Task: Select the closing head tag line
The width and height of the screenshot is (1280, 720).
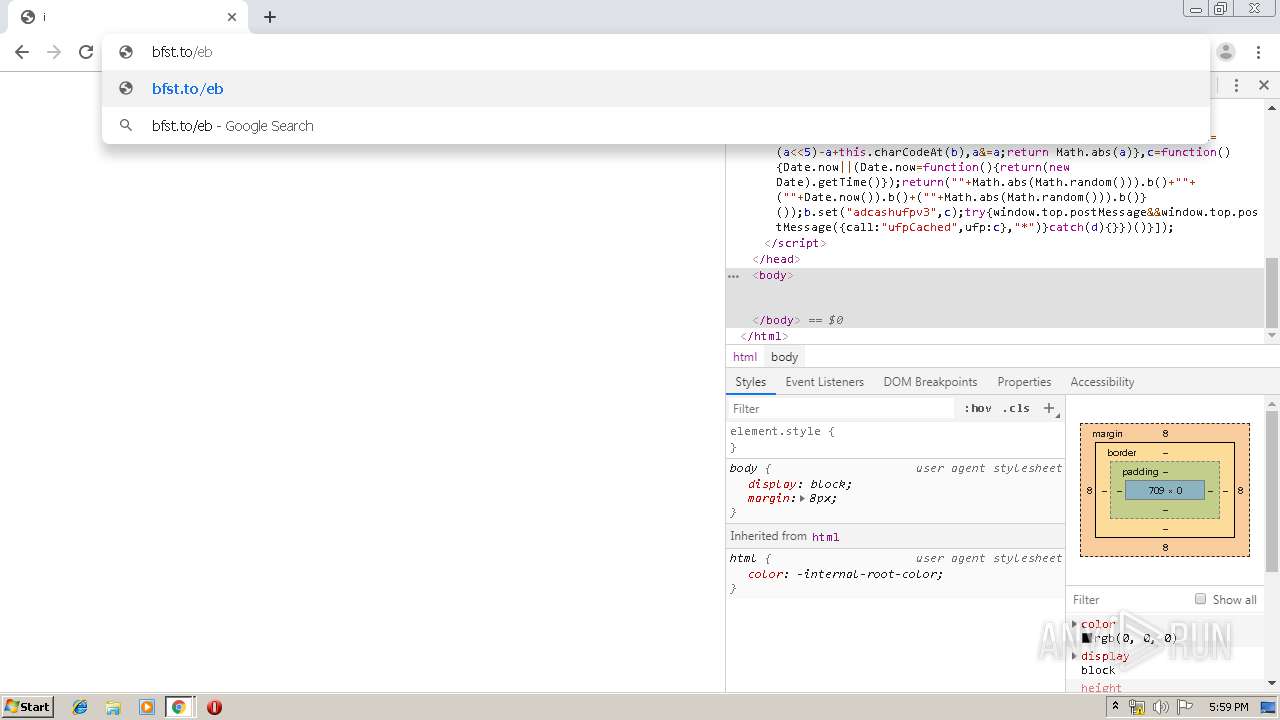Action: coord(776,259)
